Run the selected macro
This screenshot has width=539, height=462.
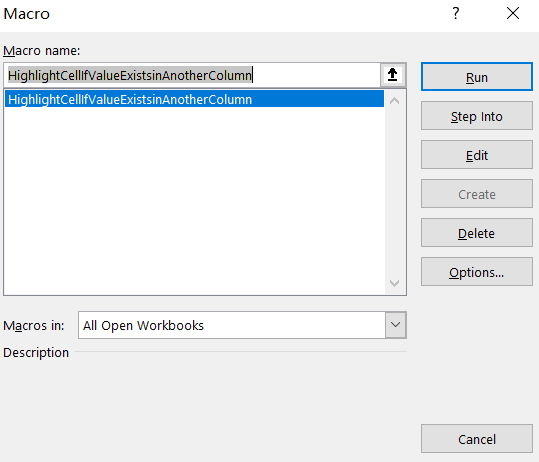tap(477, 77)
